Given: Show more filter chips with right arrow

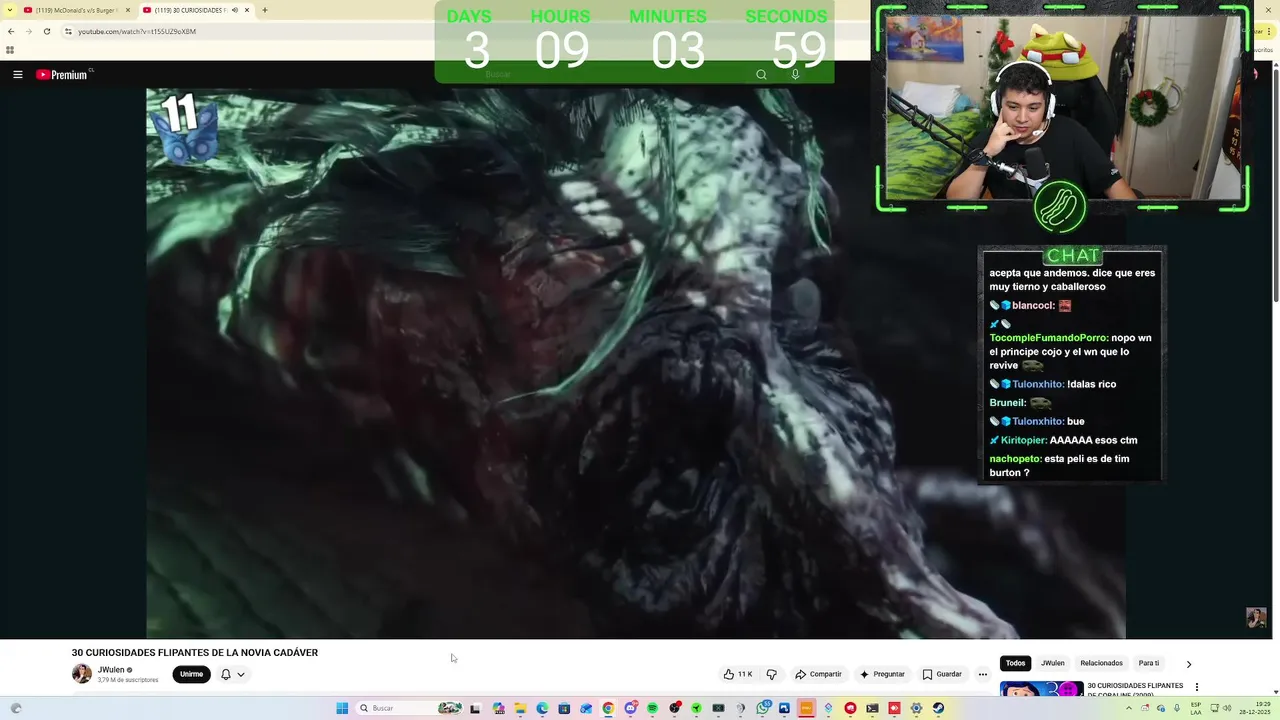Looking at the screenshot, I should pyautogui.click(x=1188, y=664).
